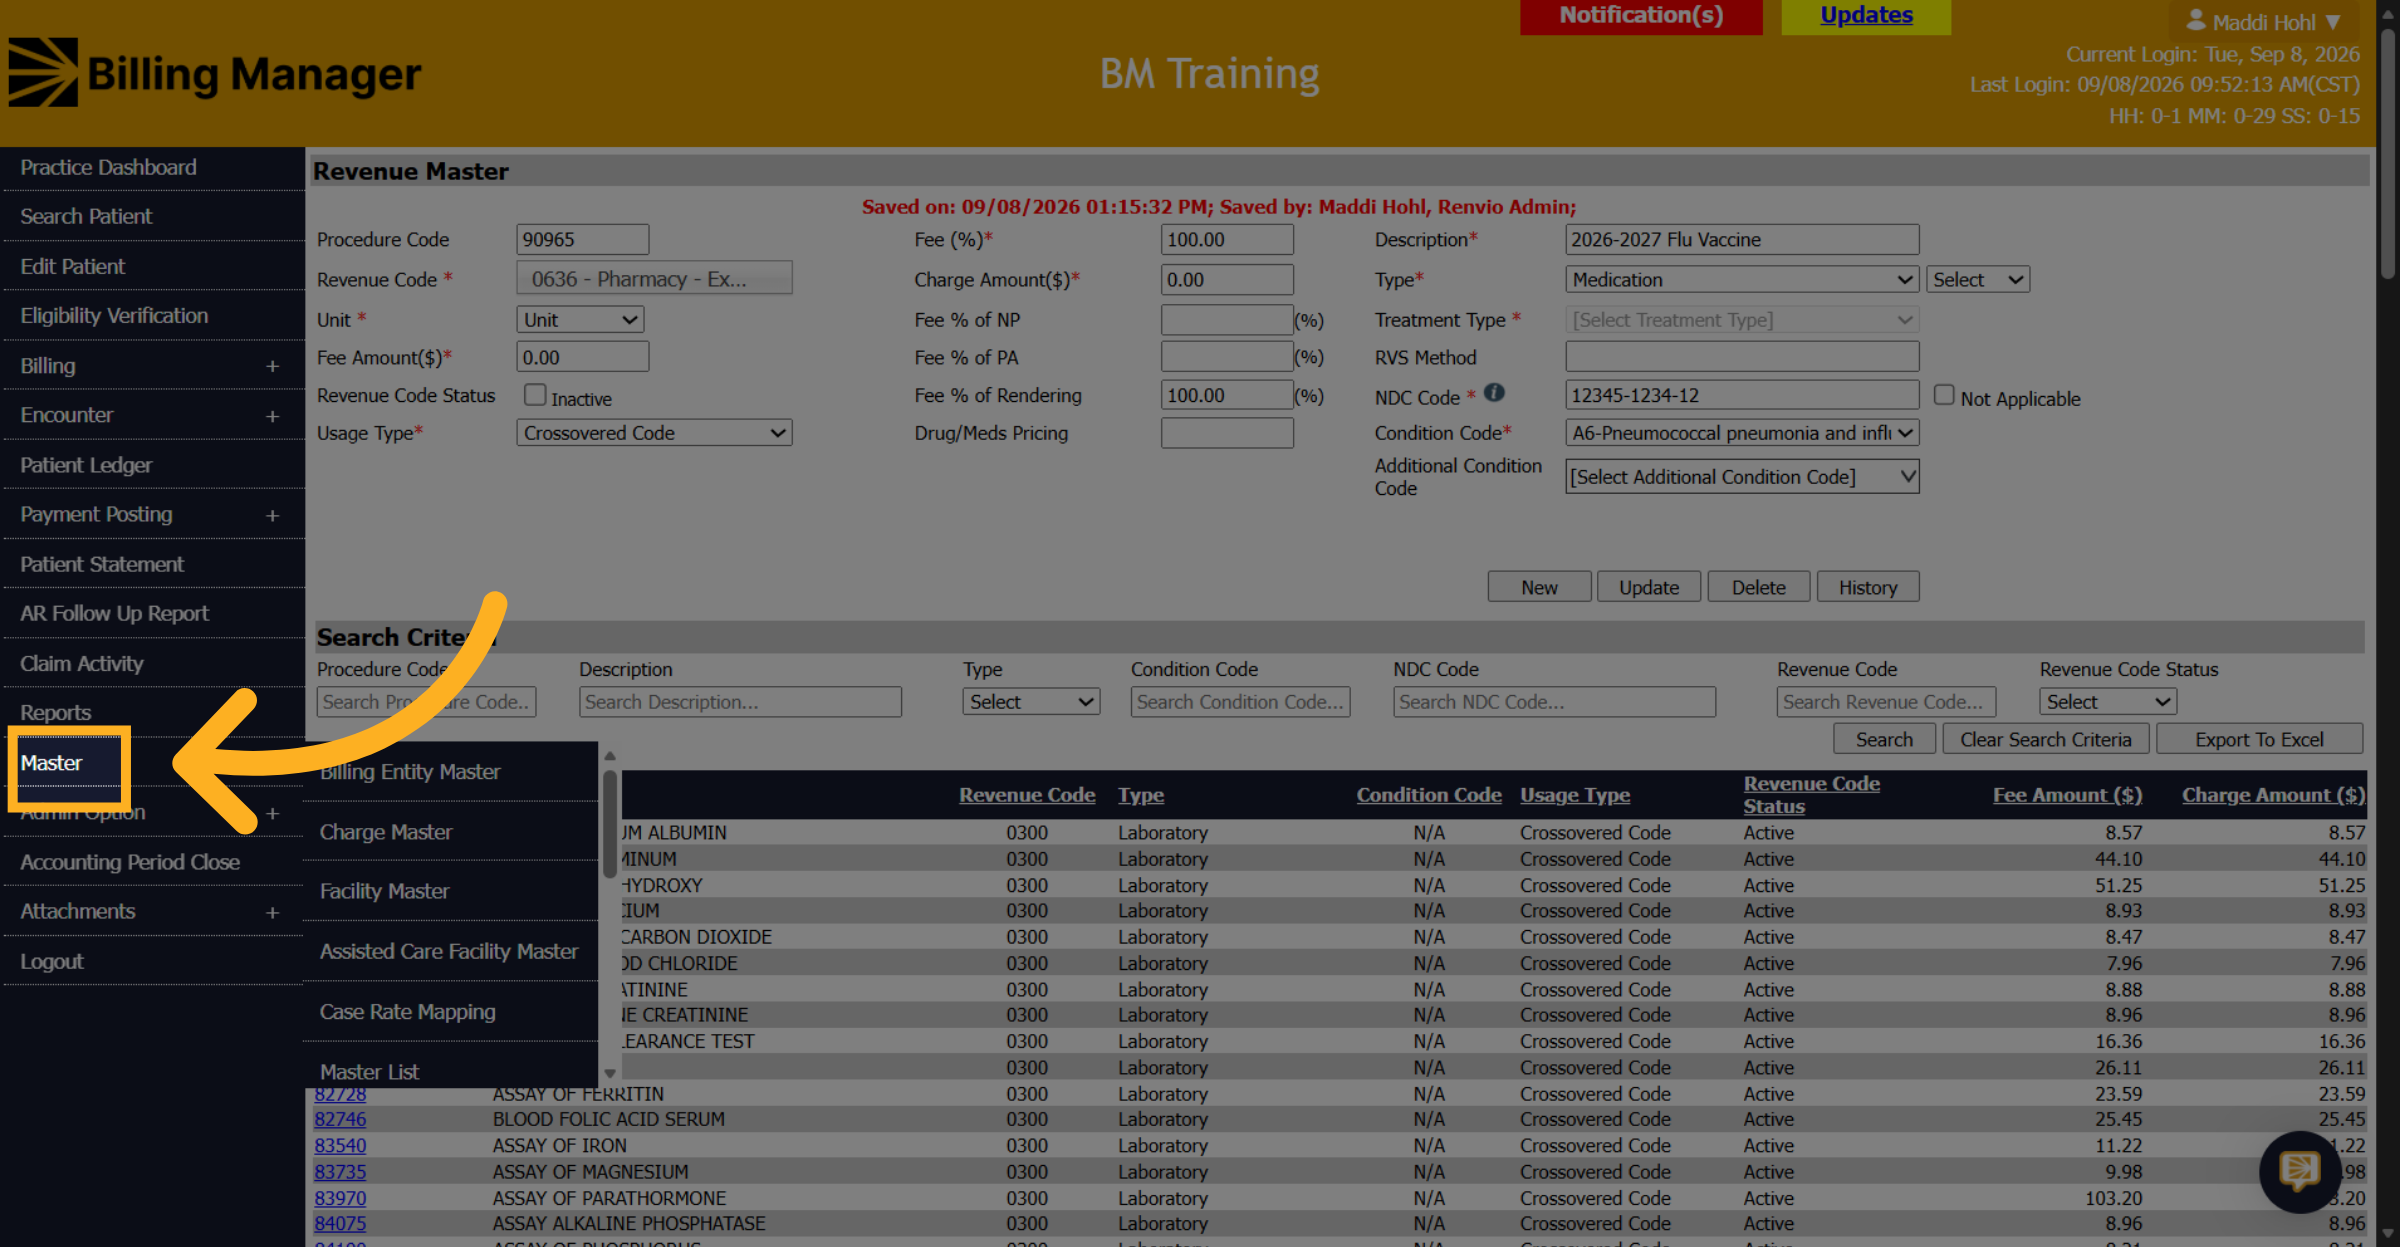
Task: Check the Not Applicable NDC checkbox
Action: click(1944, 395)
